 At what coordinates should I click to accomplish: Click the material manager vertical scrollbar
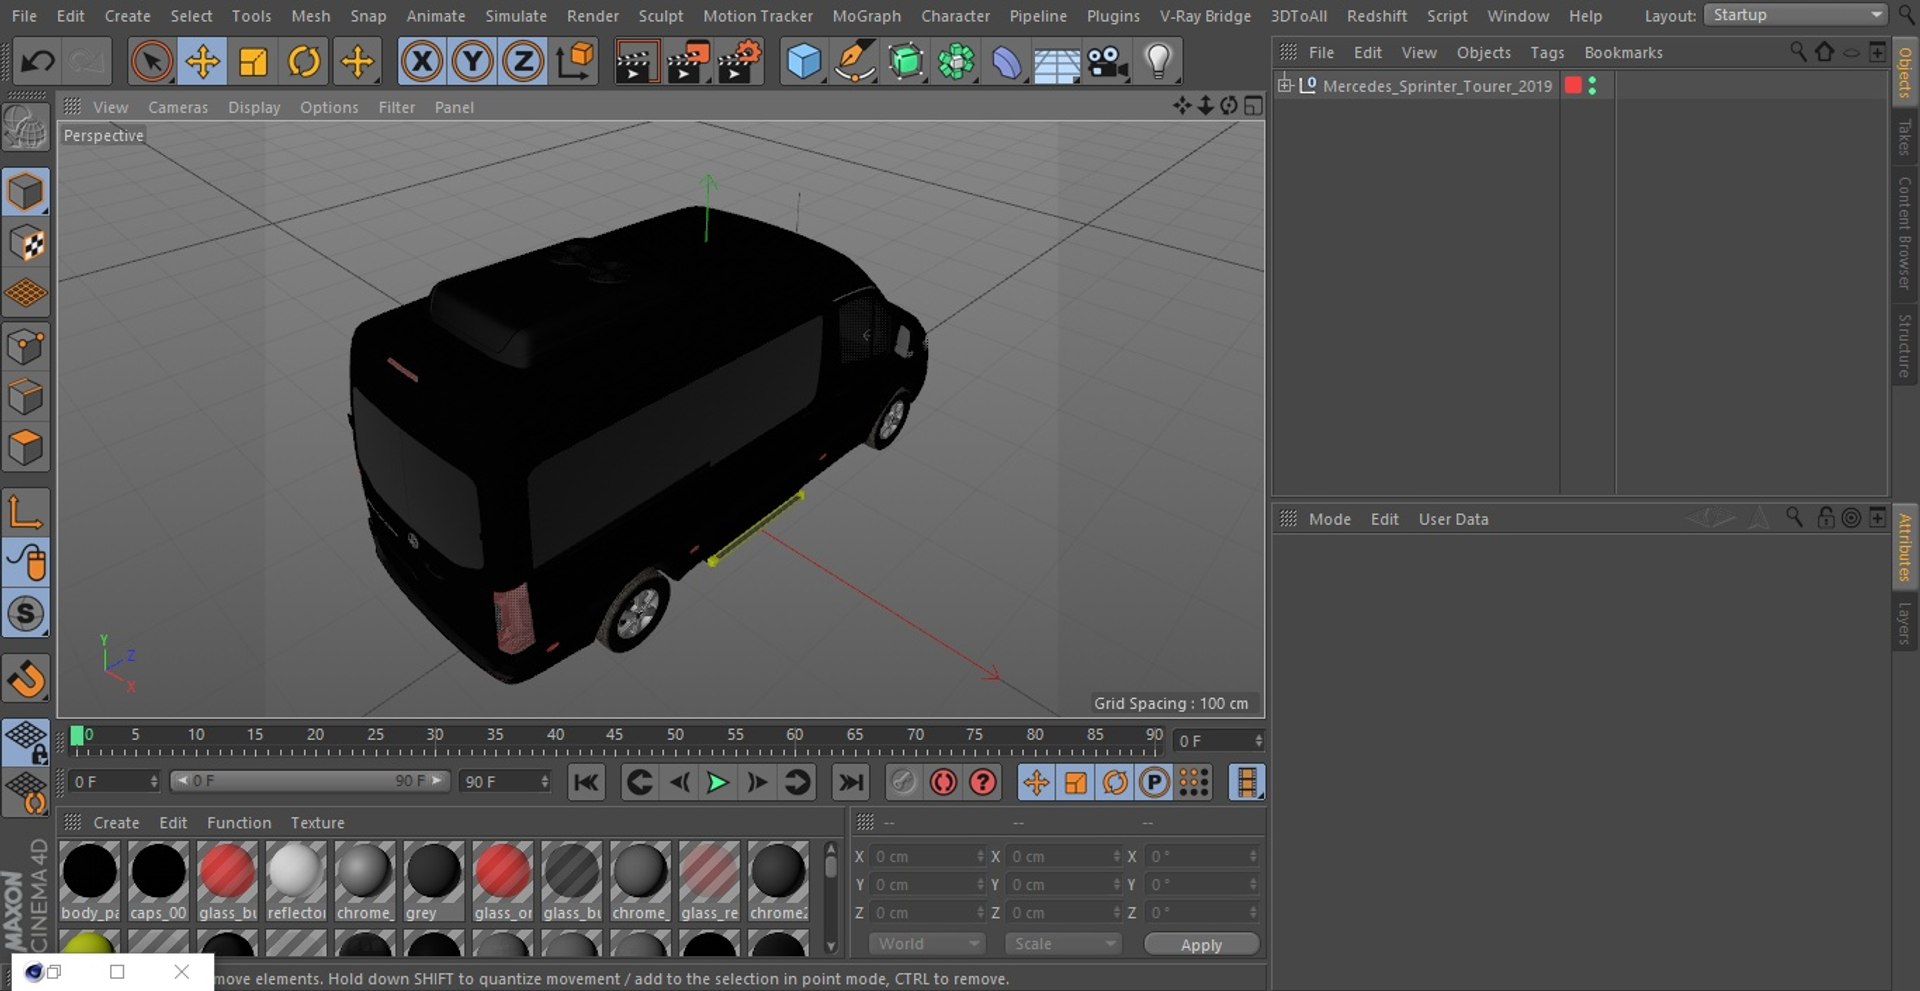(830, 897)
